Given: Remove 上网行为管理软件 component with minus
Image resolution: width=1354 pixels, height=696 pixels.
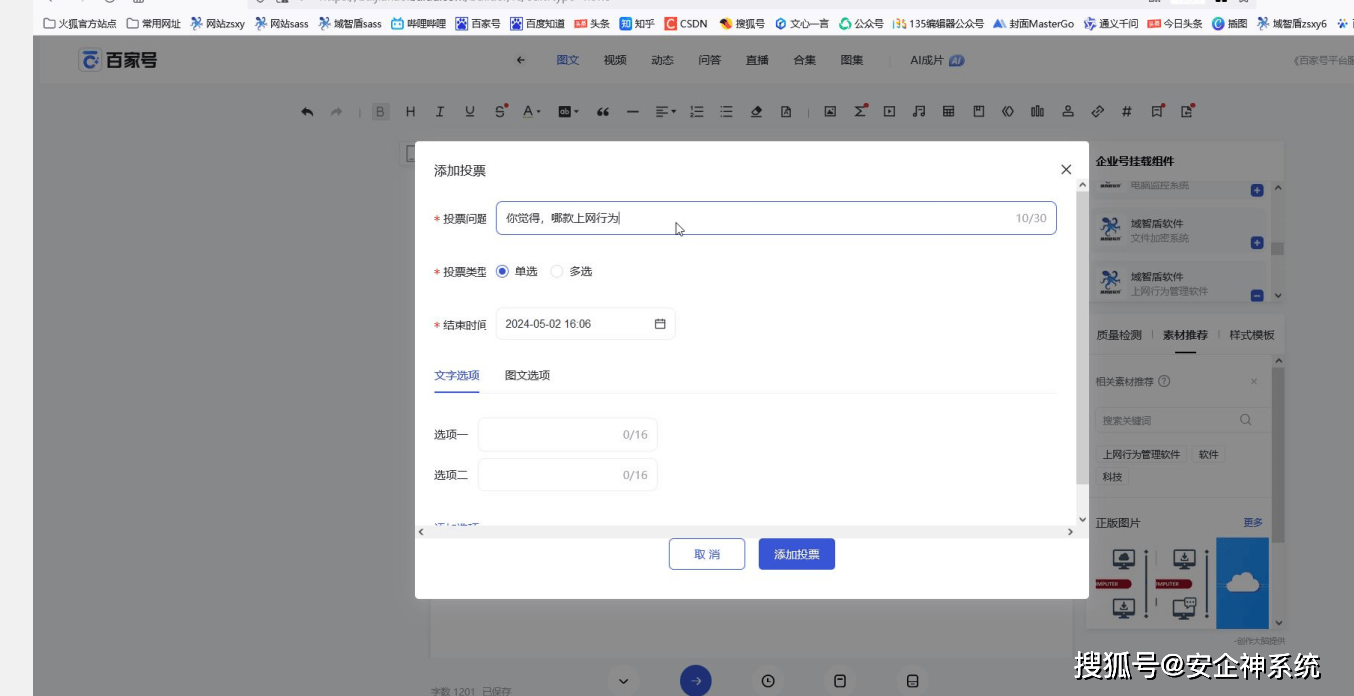Looking at the screenshot, I should point(1257,295).
